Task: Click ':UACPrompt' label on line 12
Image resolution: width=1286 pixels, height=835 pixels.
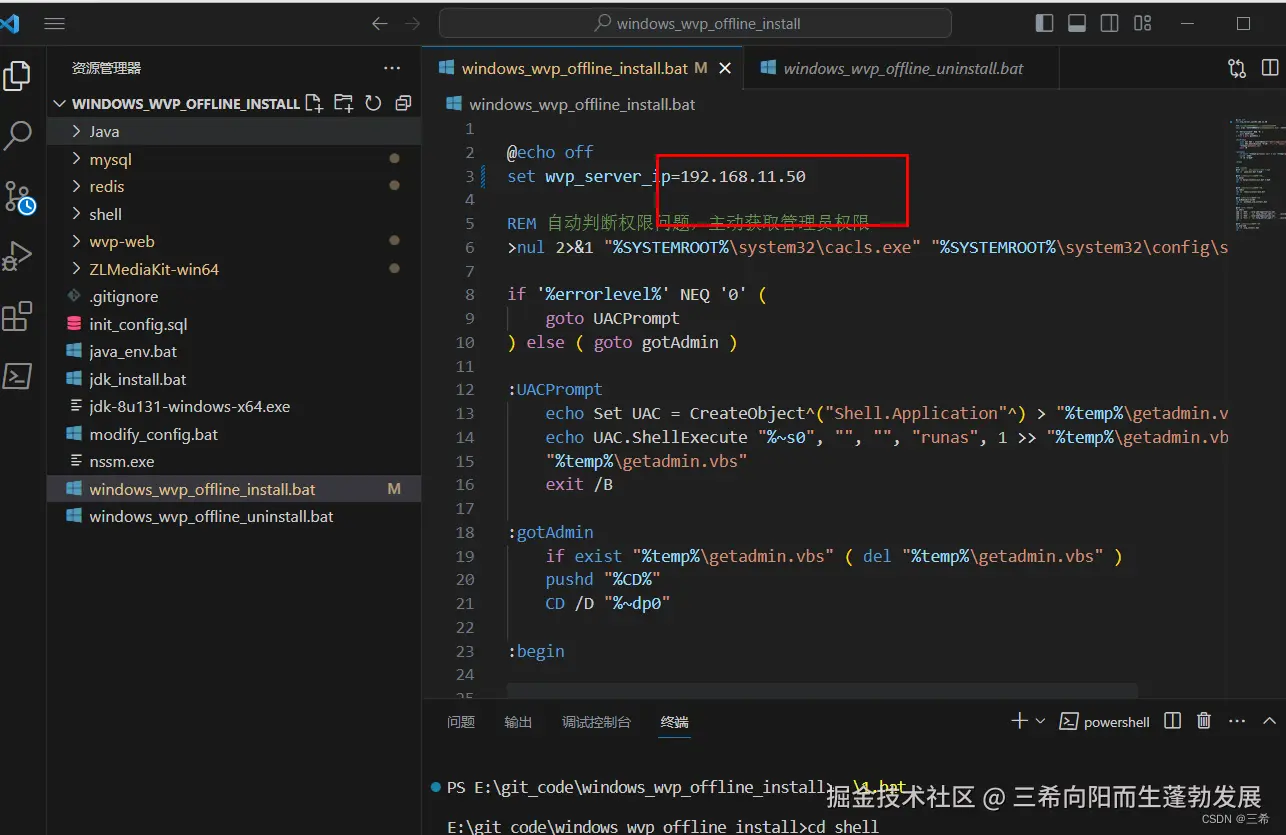Action: pyautogui.click(x=555, y=389)
